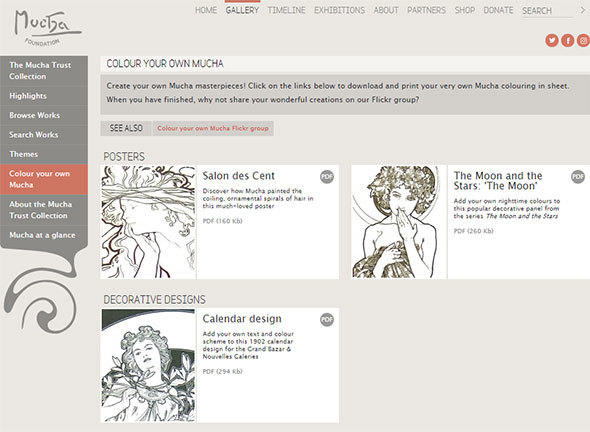Click the DECORATIVE DESIGNS section heading

(x=155, y=300)
